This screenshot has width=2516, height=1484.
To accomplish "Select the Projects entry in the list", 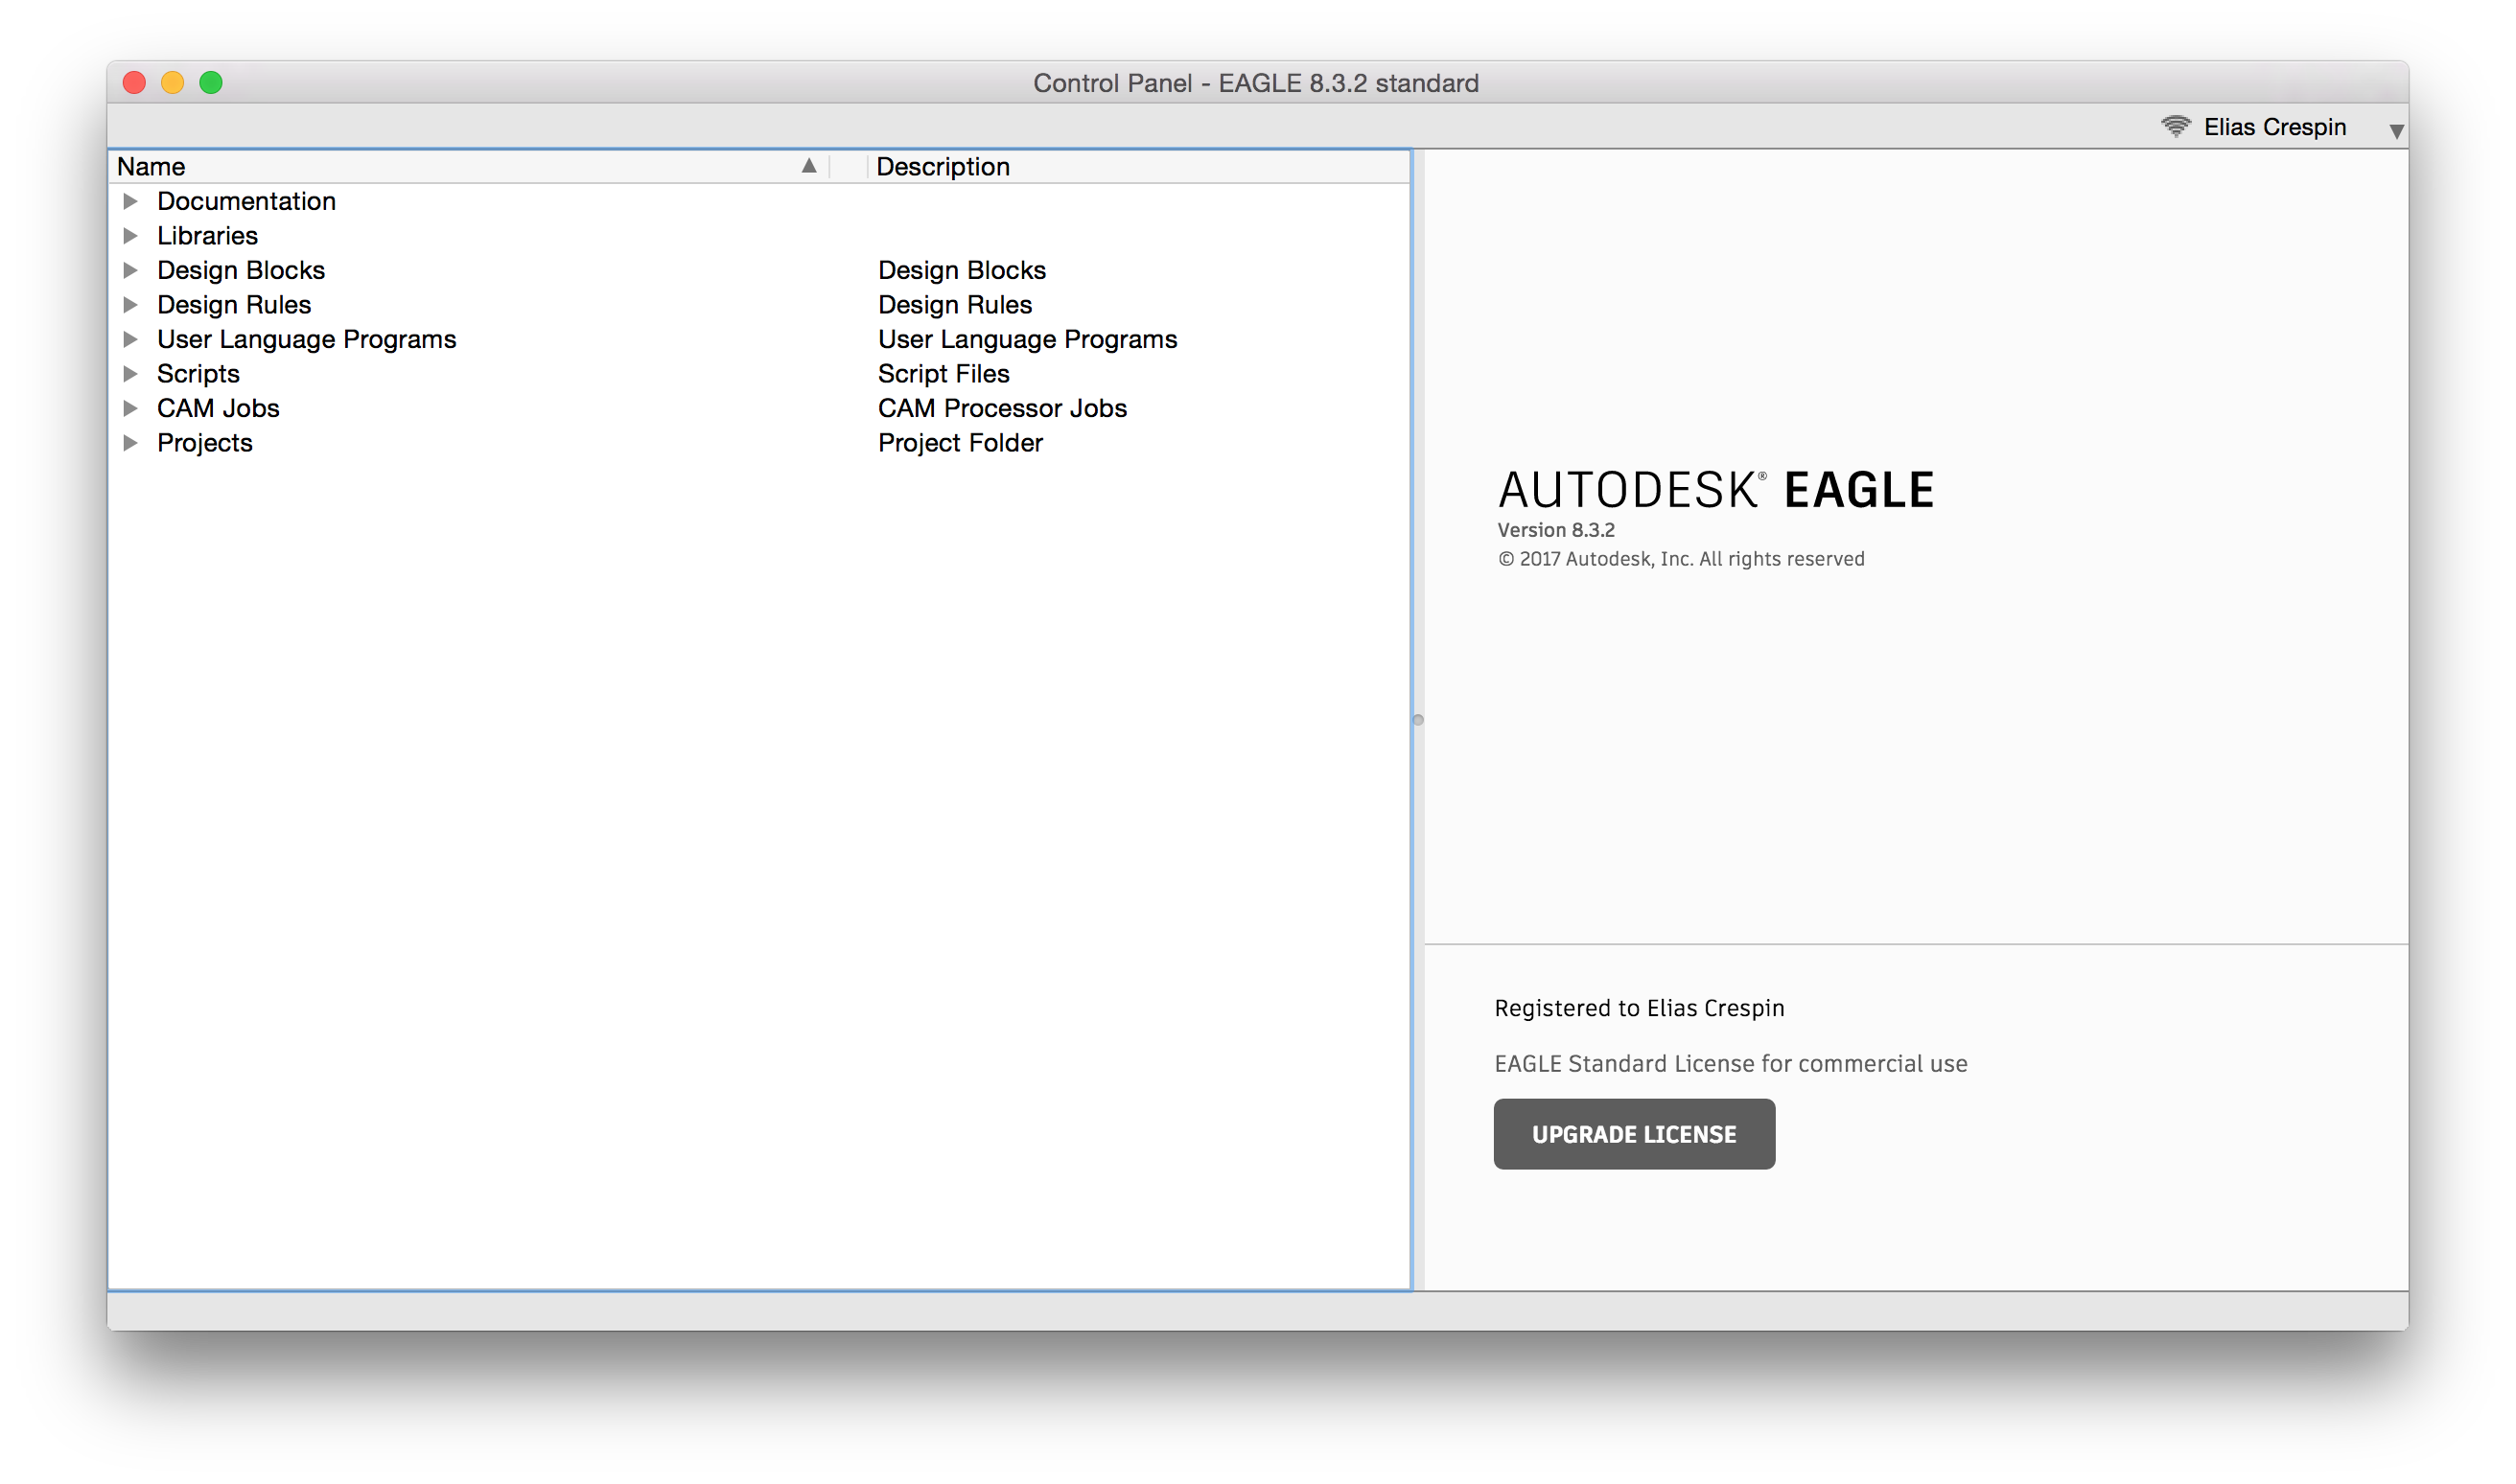I will pyautogui.click(x=205, y=442).
